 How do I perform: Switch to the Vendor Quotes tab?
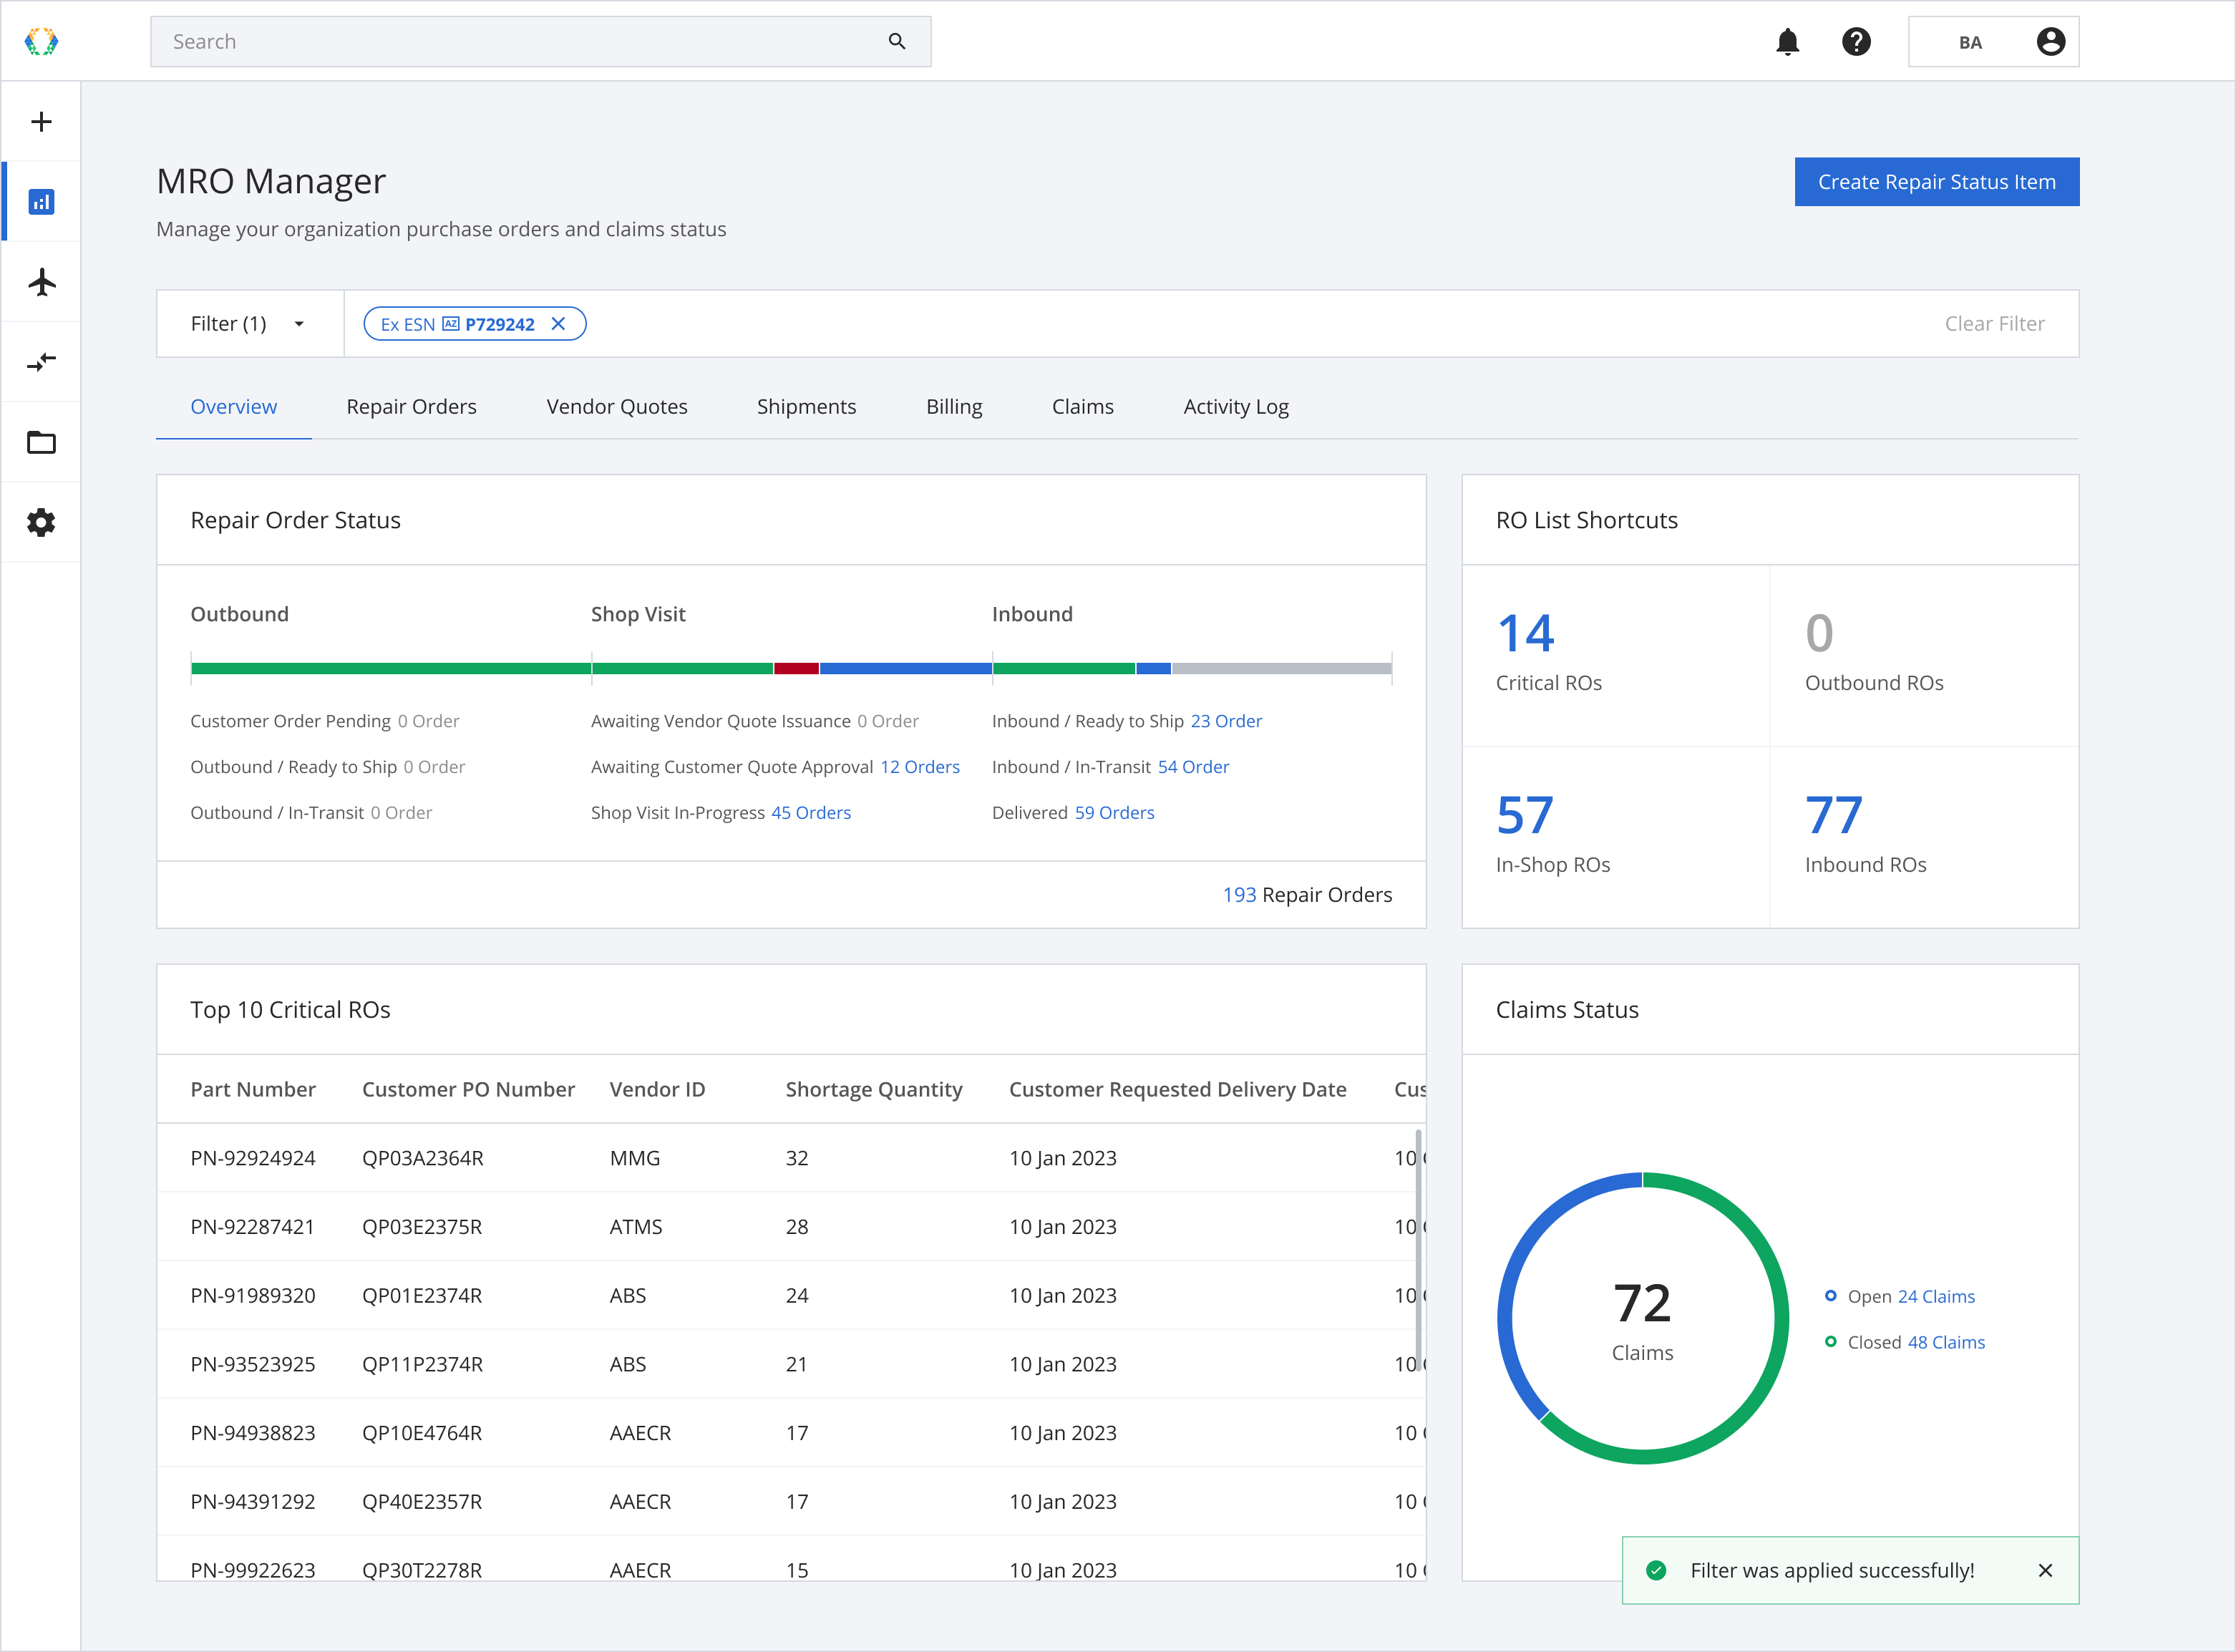point(617,407)
